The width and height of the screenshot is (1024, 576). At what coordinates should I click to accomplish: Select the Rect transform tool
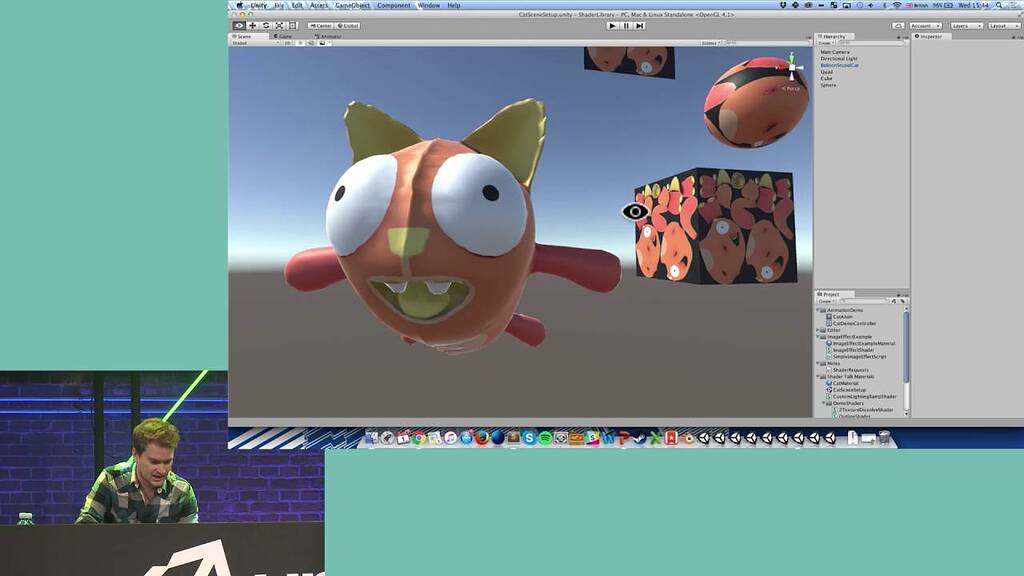point(293,25)
